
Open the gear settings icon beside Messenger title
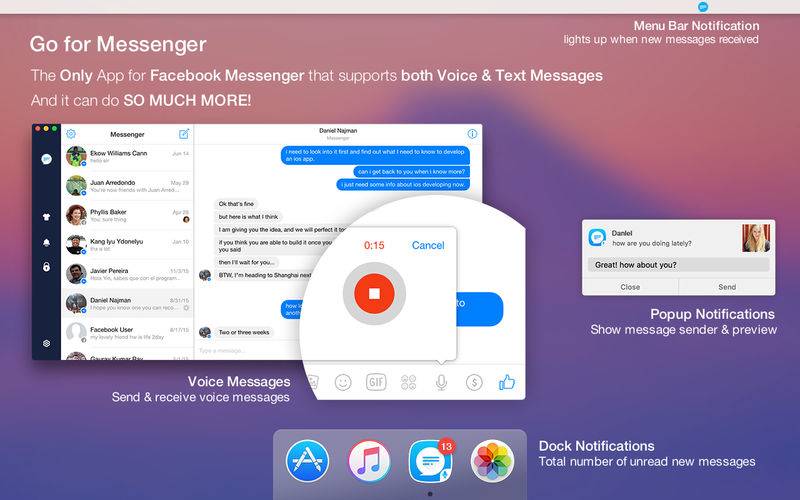pyautogui.click(x=71, y=134)
